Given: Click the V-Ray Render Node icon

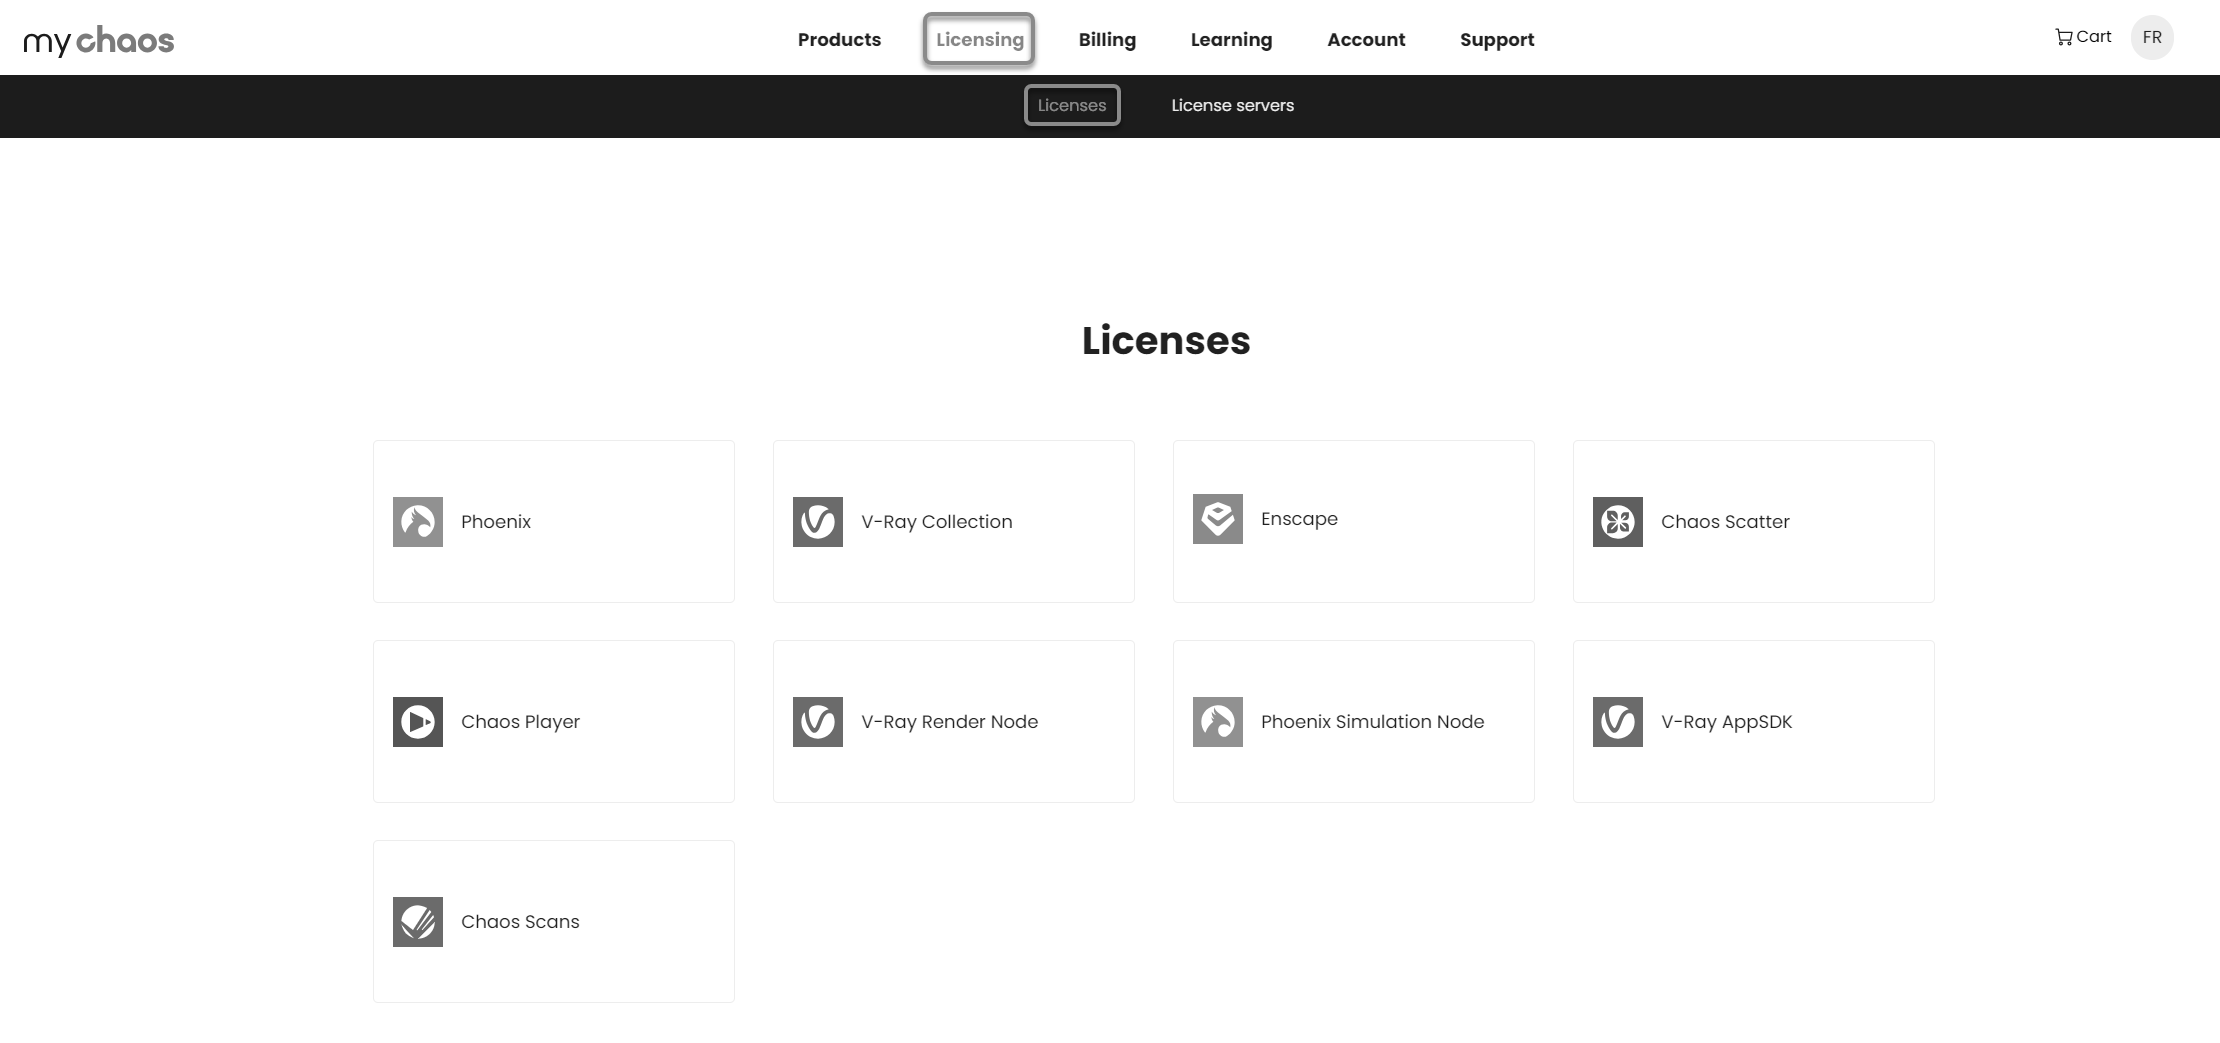Looking at the screenshot, I should point(818,722).
